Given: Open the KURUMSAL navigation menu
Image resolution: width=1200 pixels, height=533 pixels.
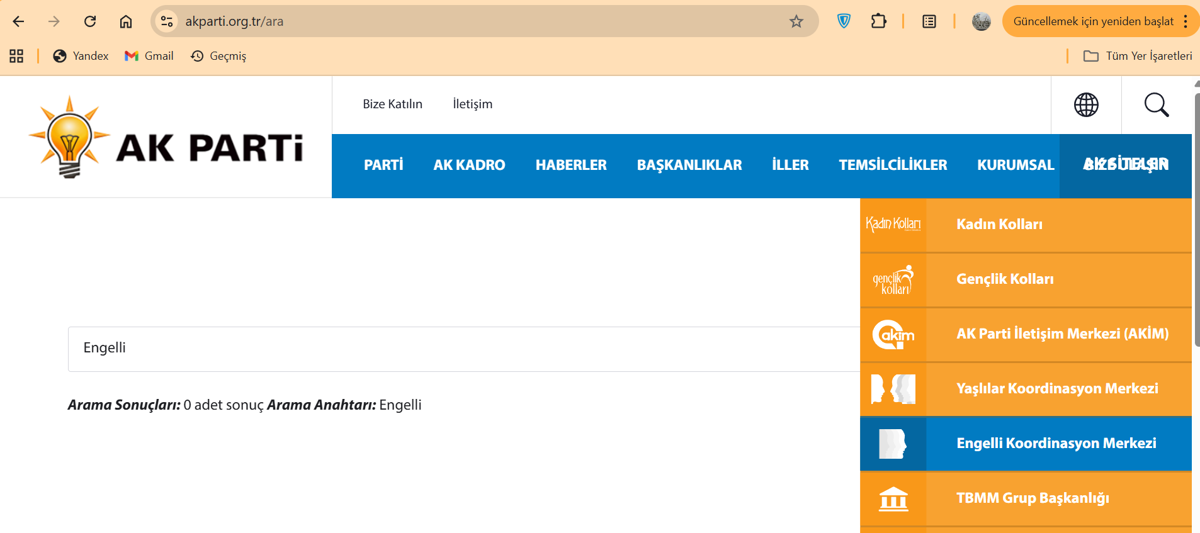Looking at the screenshot, I should coord(1015,165).
